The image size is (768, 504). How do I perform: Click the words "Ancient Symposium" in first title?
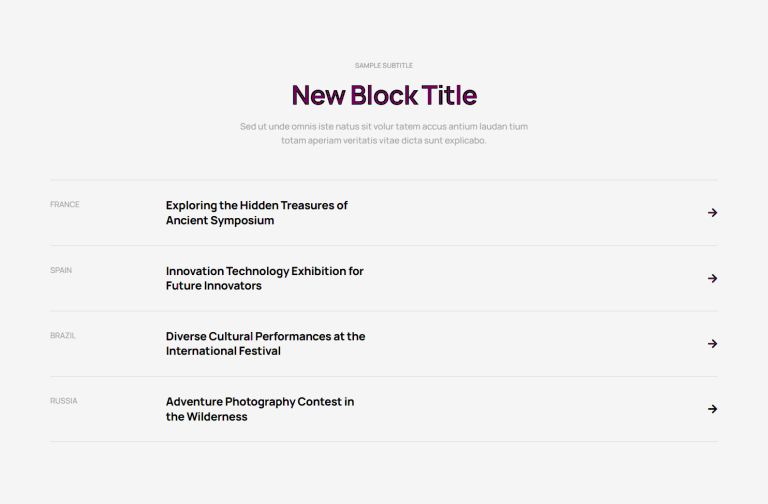pos(220,220)
